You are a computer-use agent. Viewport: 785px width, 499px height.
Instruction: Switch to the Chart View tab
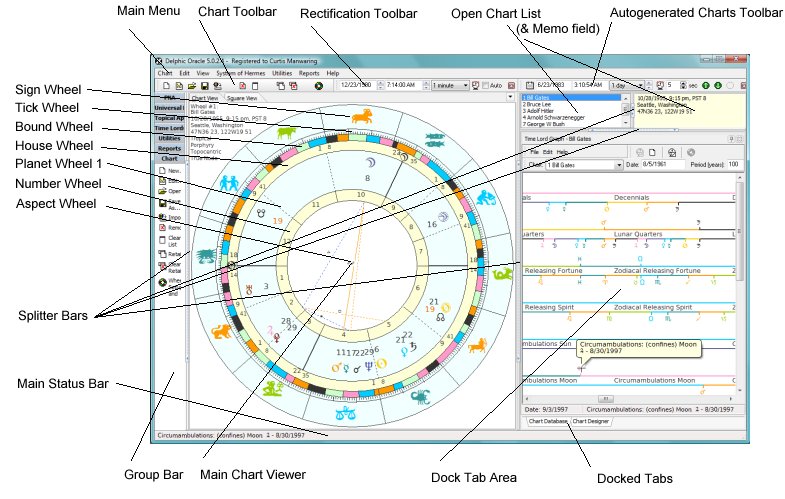pyautogui.click(x=205, y=98)
